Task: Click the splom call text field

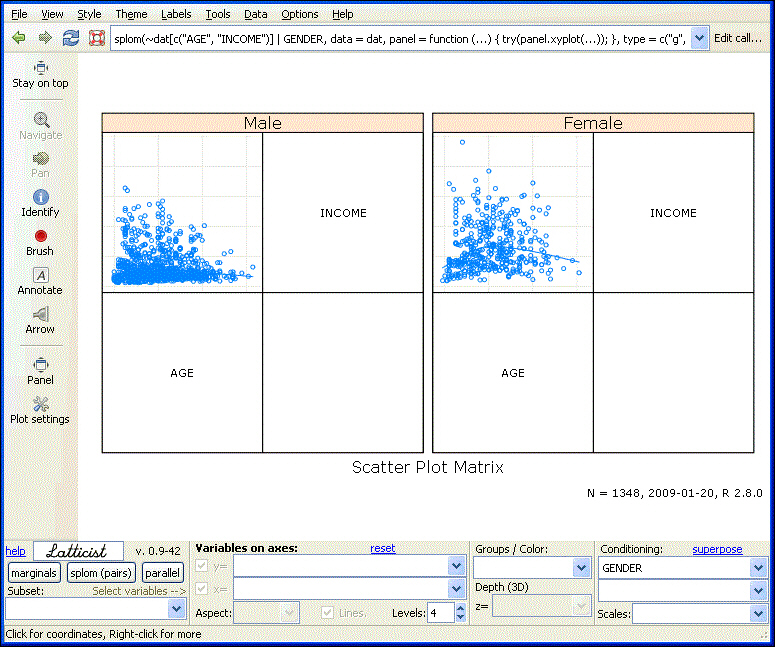Action: point(400,38)
